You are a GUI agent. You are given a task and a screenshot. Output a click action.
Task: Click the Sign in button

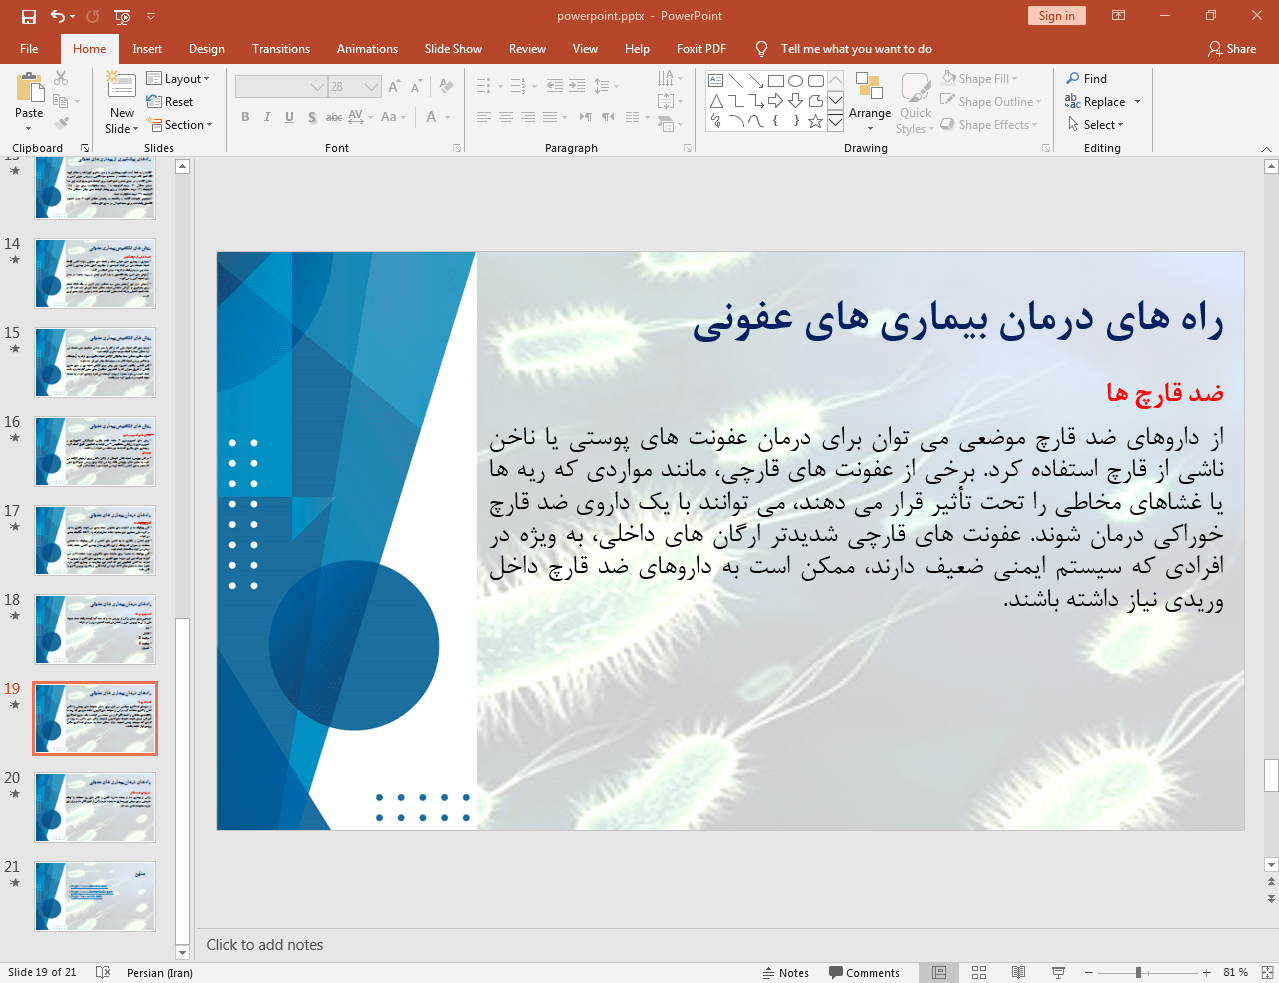[1056, 16]
